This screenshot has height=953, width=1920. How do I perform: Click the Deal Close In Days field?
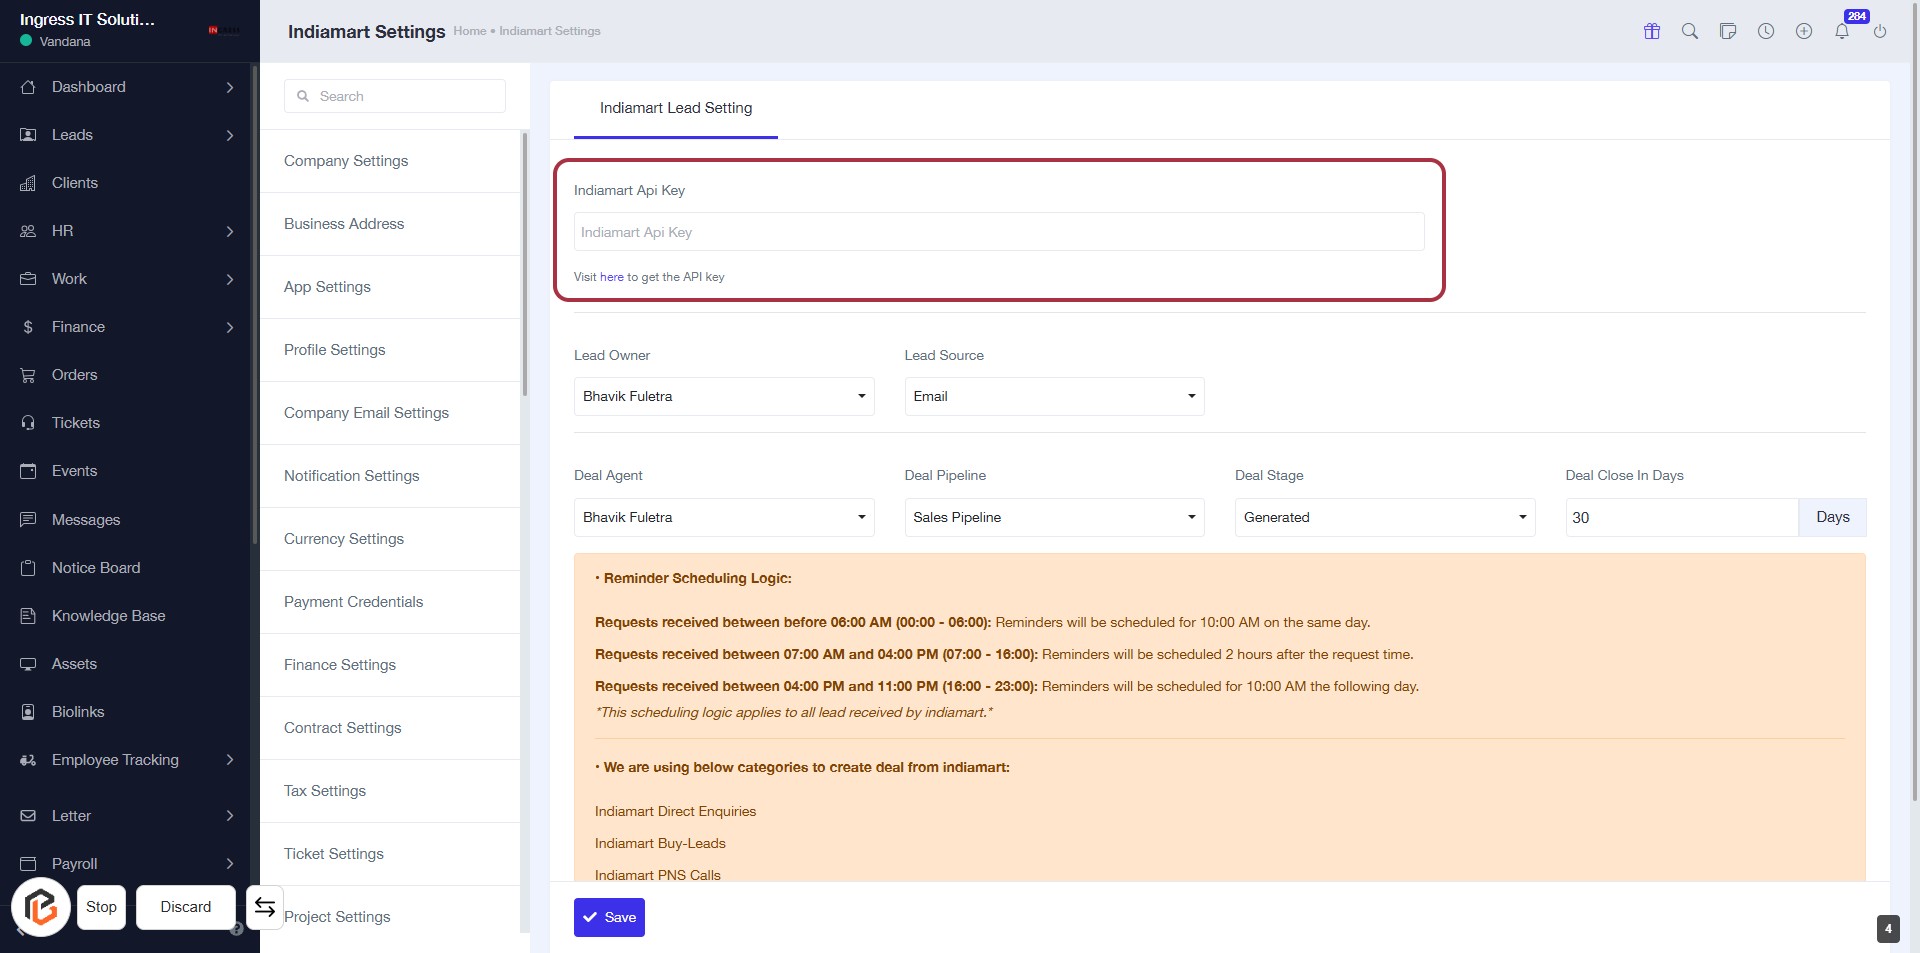point(1681,517)
